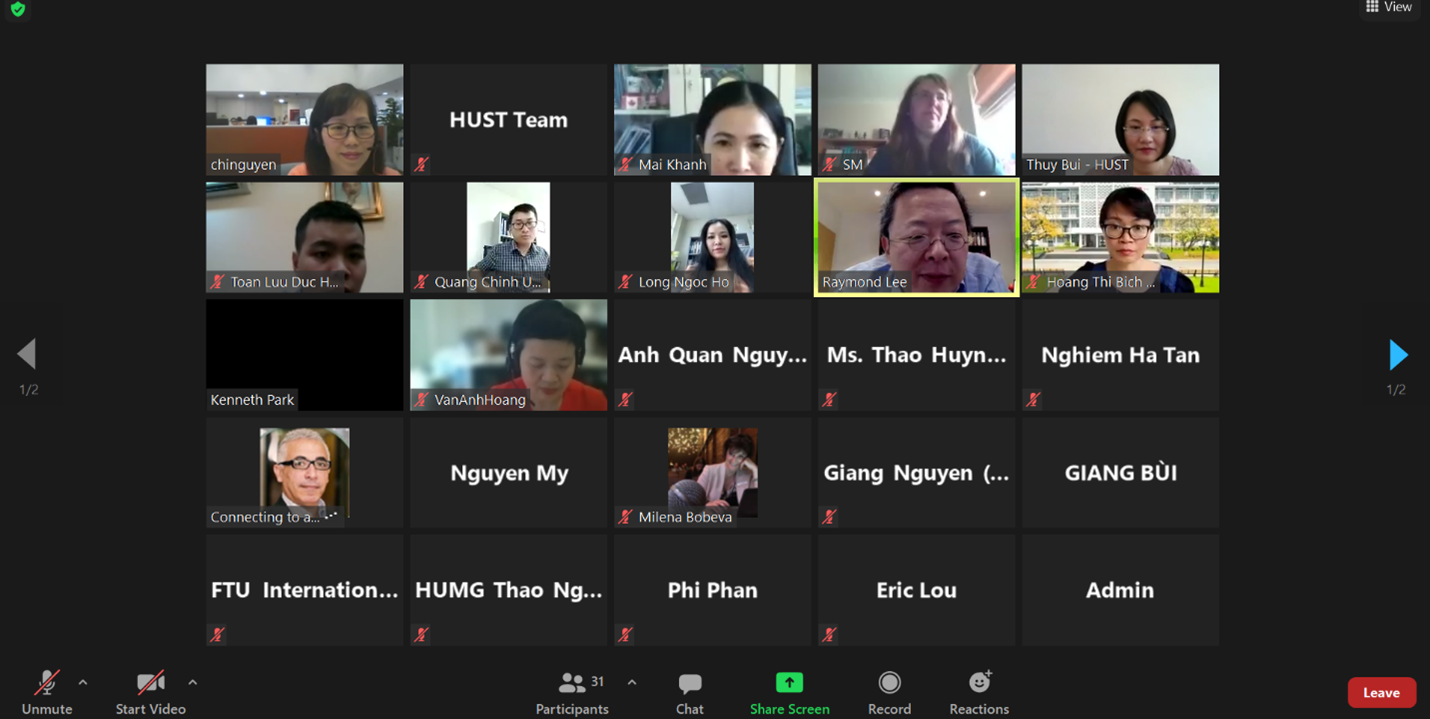Unmute the microphone
Screen dimensions: 1430x719
(47, 683)
